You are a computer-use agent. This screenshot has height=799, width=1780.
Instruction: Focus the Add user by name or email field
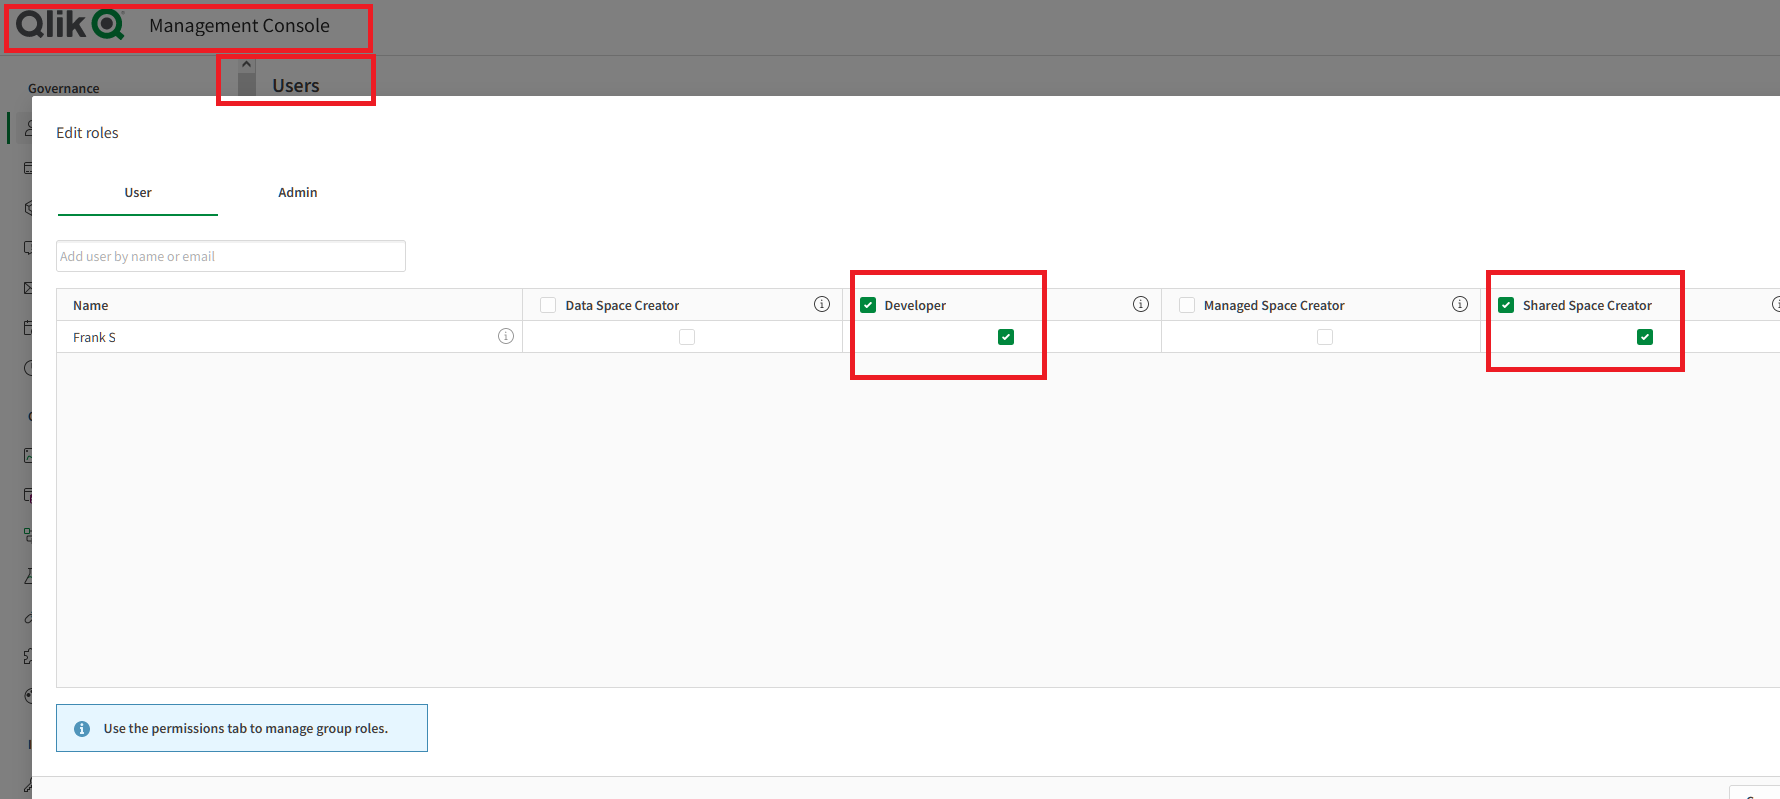click(x=231, y=256)
